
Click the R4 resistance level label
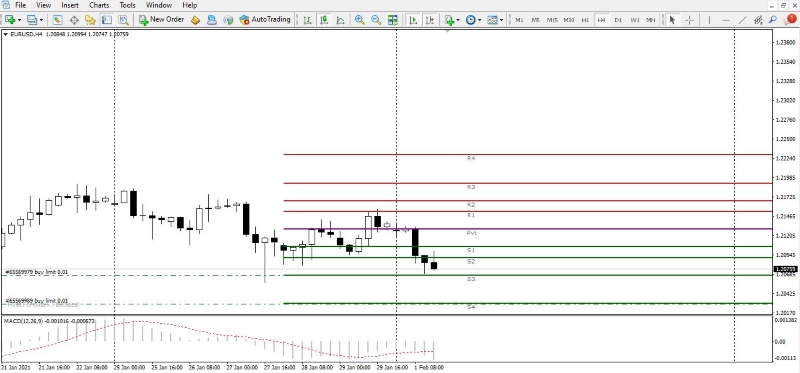(471, 159)
